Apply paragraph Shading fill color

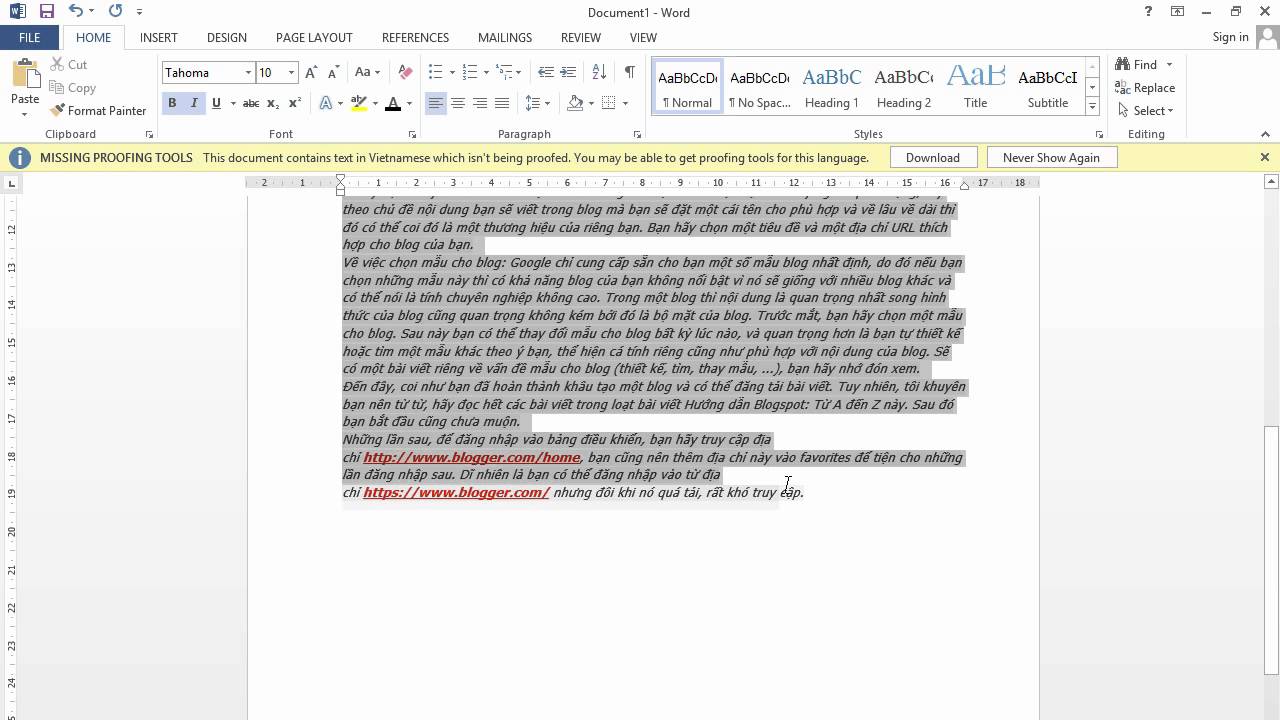point(575,103)
